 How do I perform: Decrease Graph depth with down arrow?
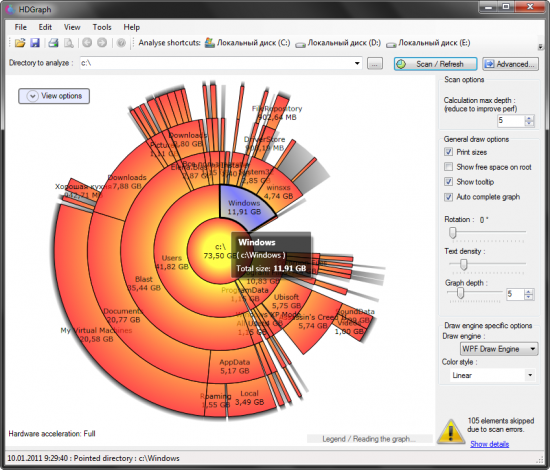pyautogui.click(x=529, y=297)
